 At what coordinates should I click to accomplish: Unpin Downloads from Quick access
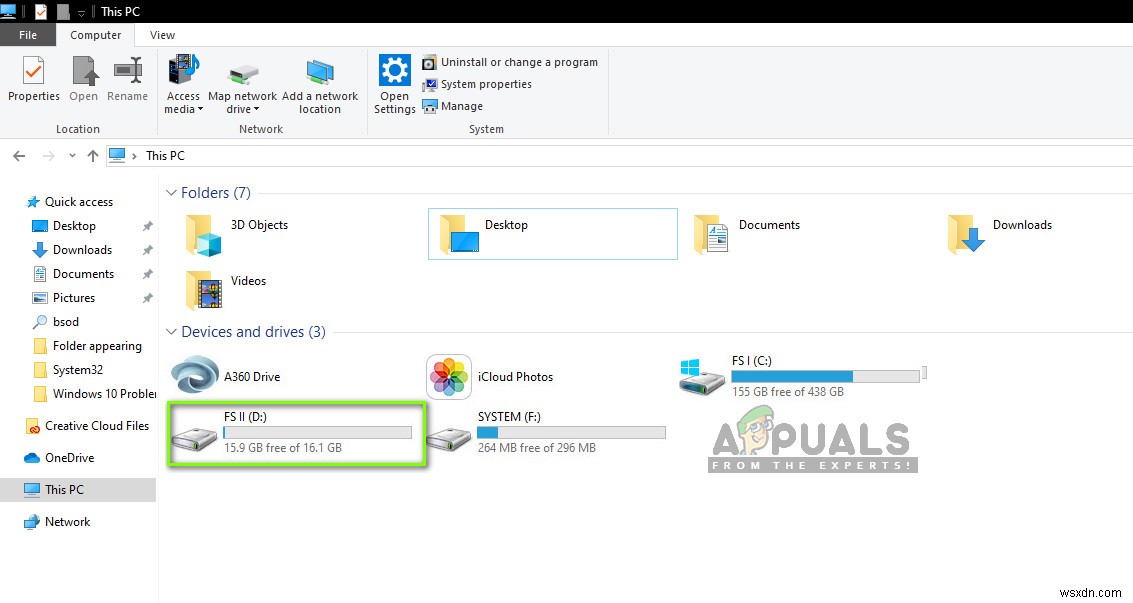click(x=147, y=250)
